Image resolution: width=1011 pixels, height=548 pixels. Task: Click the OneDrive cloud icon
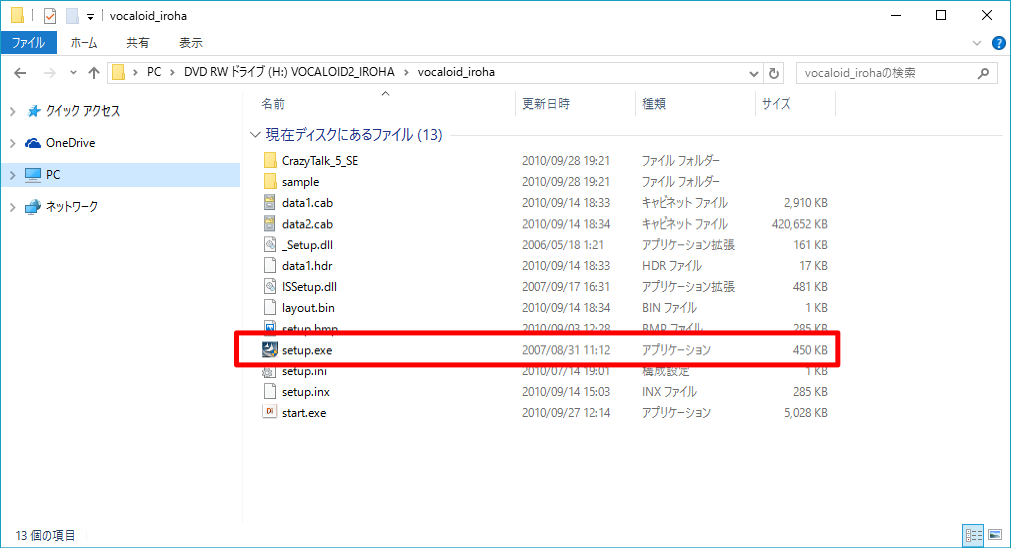pyautogui.click(x=33, y=142)
